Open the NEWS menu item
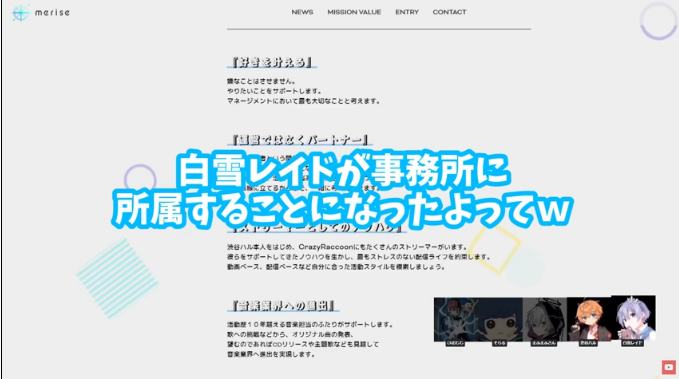Viewport: 679px width, 379px height. pos(302,12)
